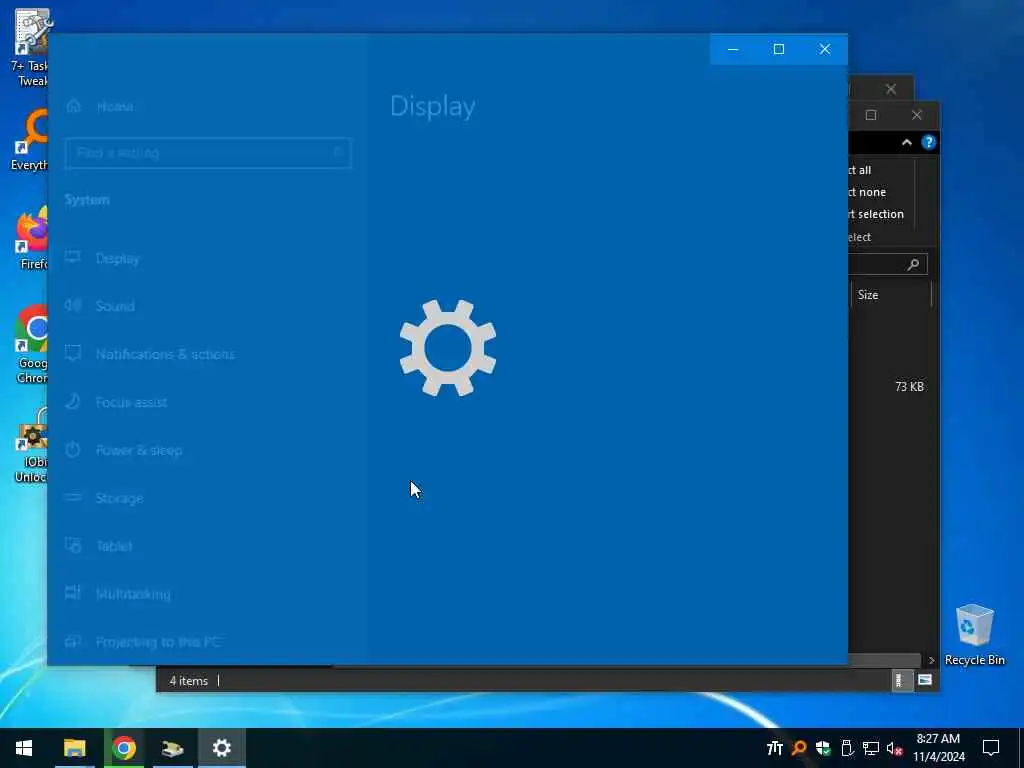
Task: Collapse the File Explorer ribbon chevron
Action: (906, 142)
